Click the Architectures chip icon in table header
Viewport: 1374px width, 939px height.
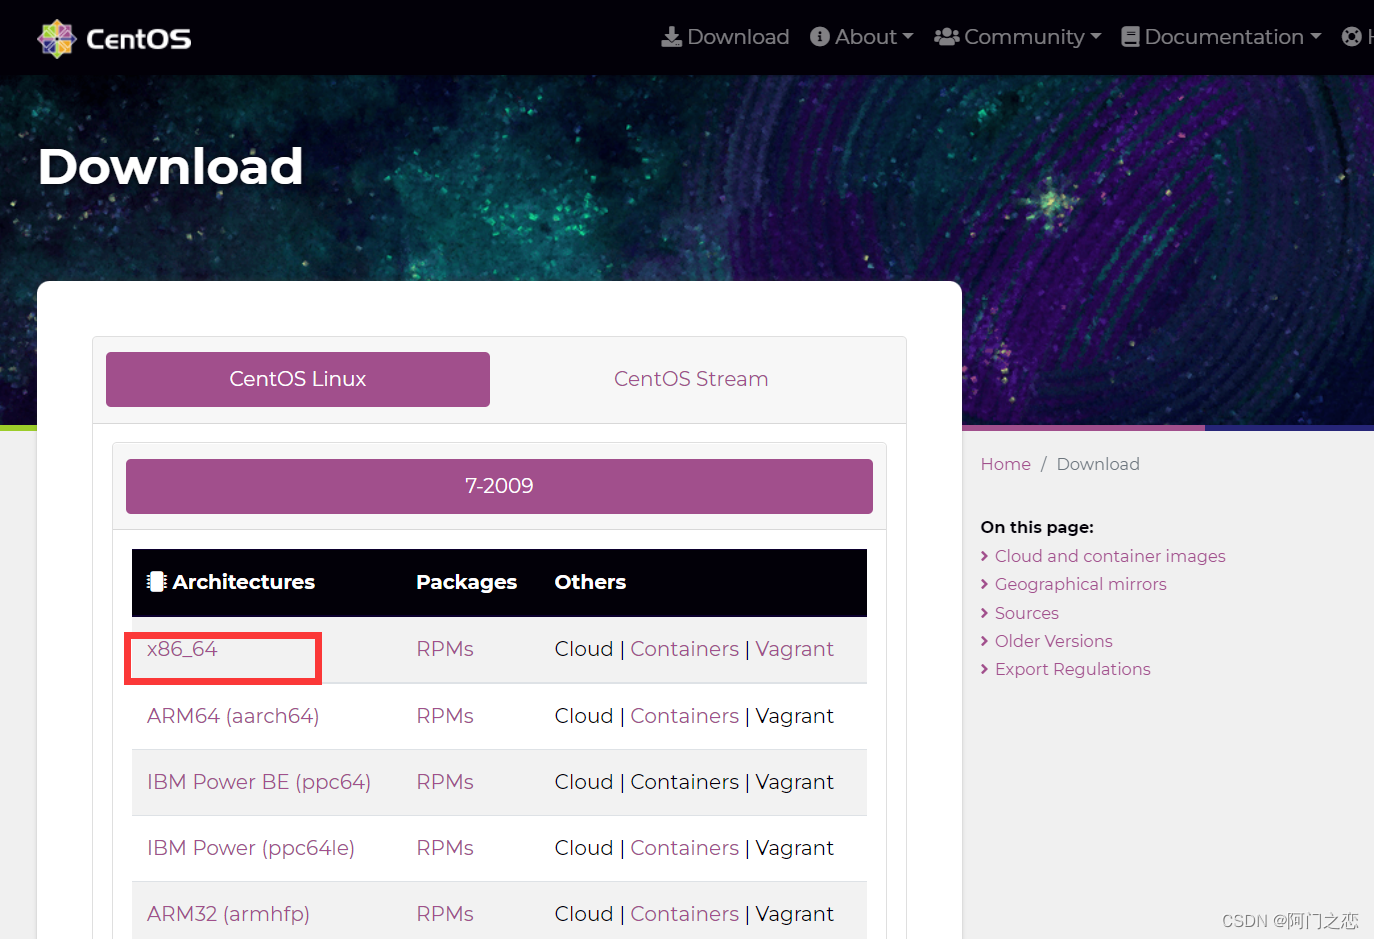156,581
